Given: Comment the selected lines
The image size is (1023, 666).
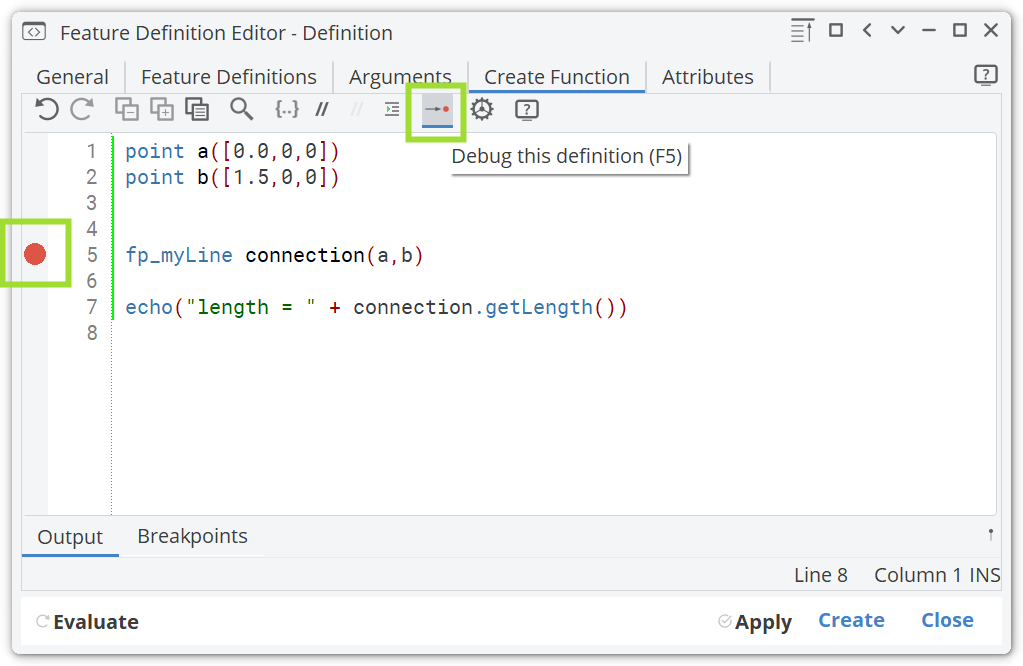Looking at the screenshot, I should (x=322, y=109).
